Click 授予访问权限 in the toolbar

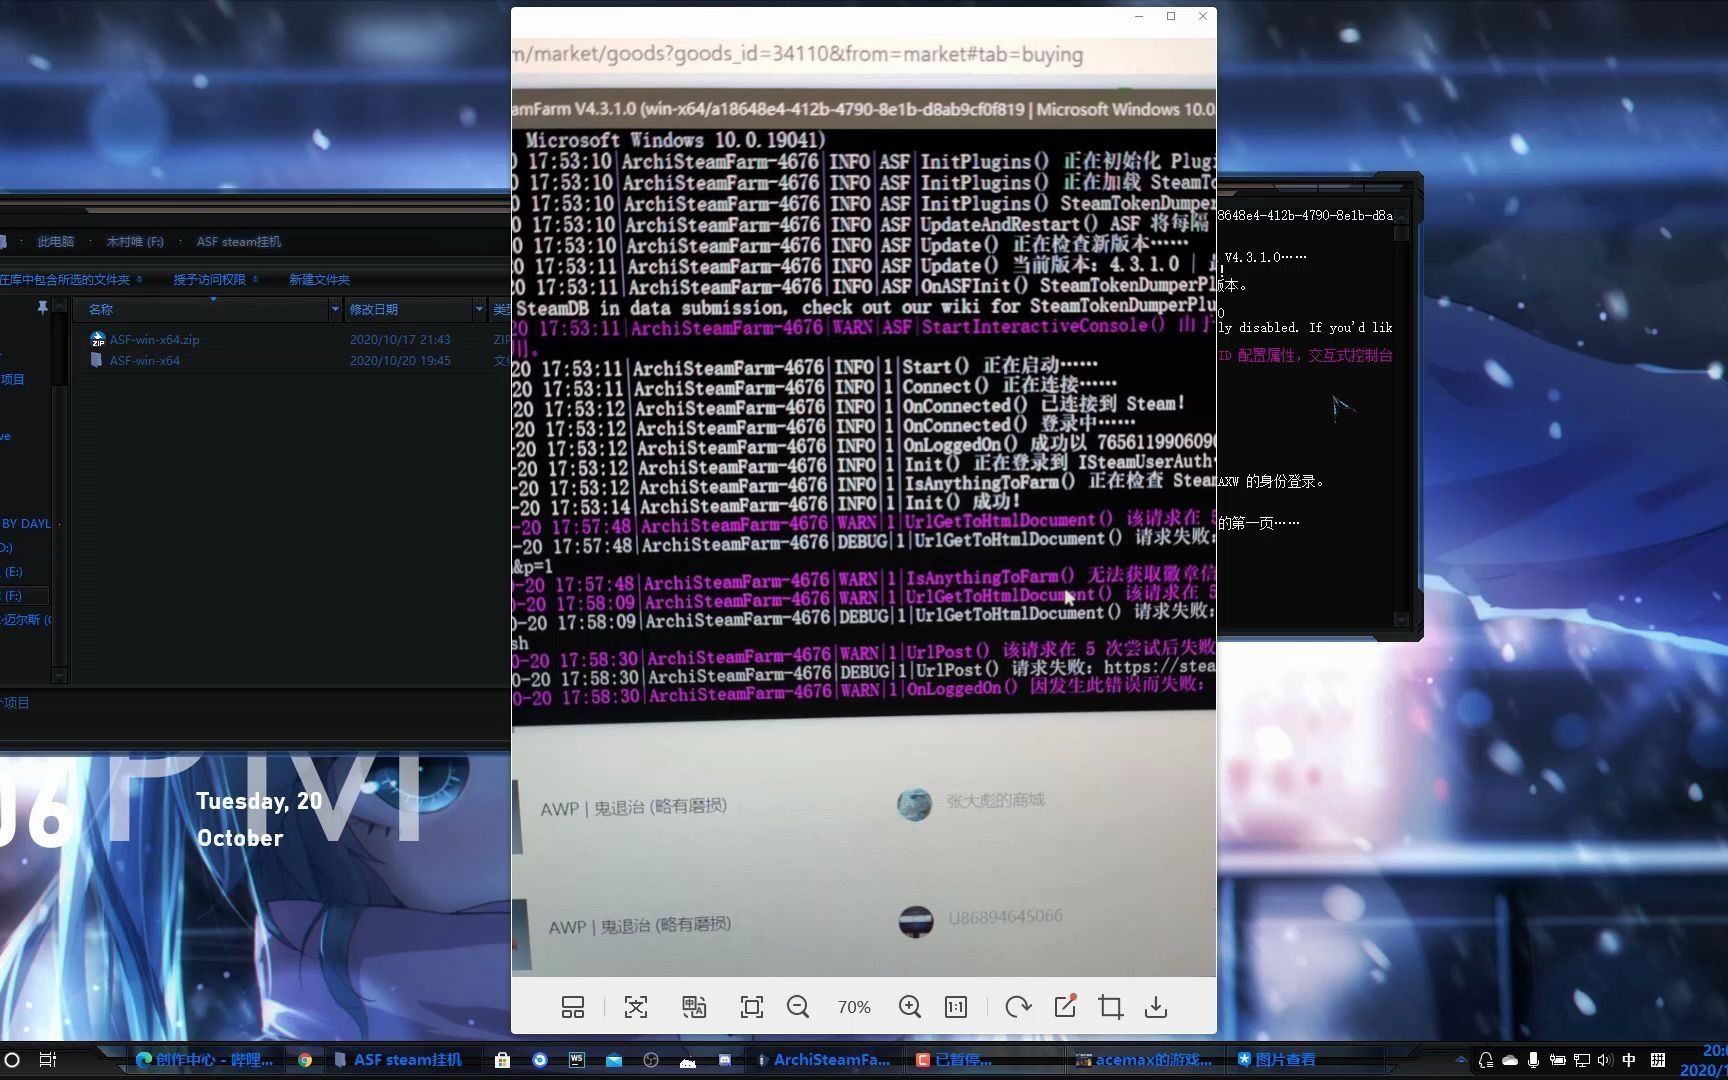tap(210, 279)
